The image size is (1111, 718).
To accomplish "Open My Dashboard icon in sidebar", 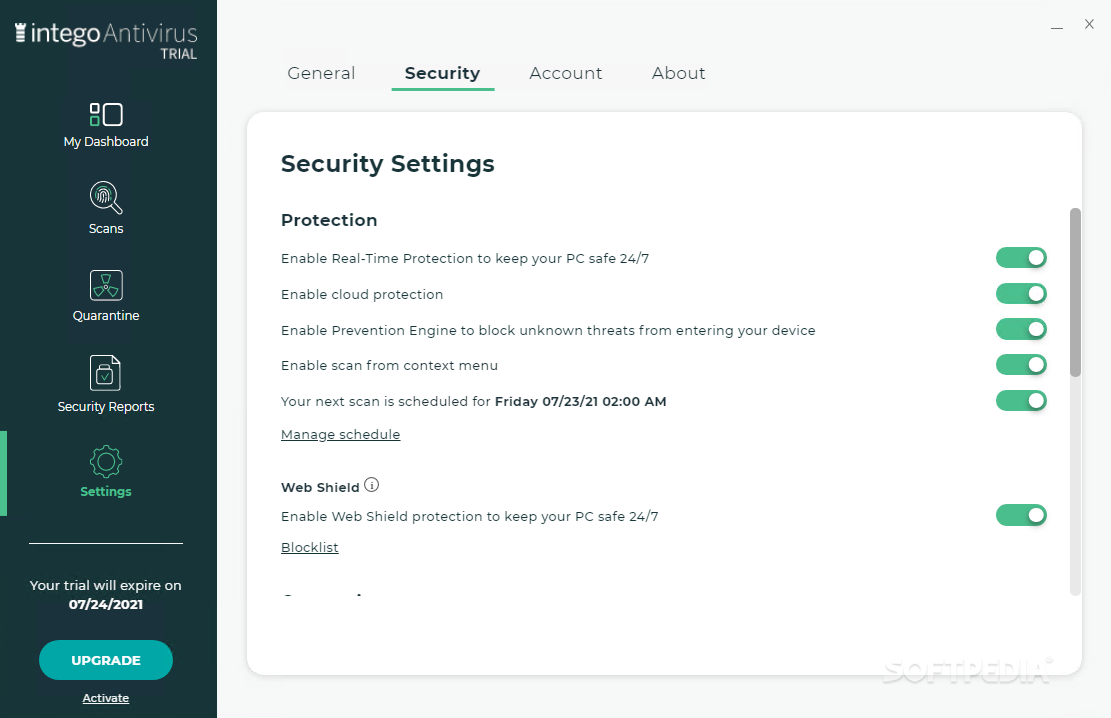I will 106,114.
